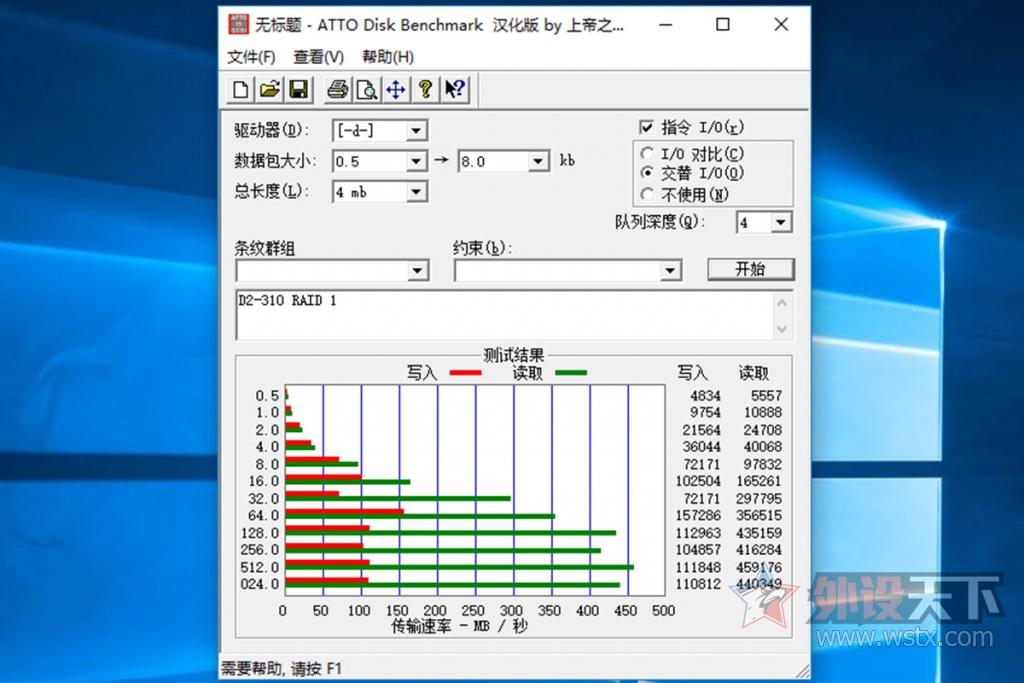
Task: Expand the 总长度 4 mb dropdown
Action: point(416,192)
